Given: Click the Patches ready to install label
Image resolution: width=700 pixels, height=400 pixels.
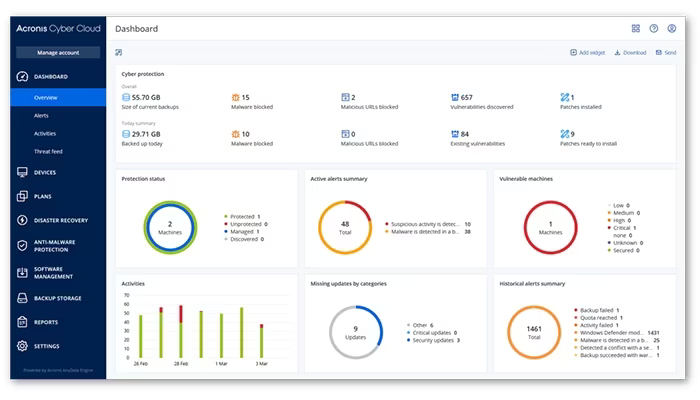Looking at the screenshot, I should 588,144.
